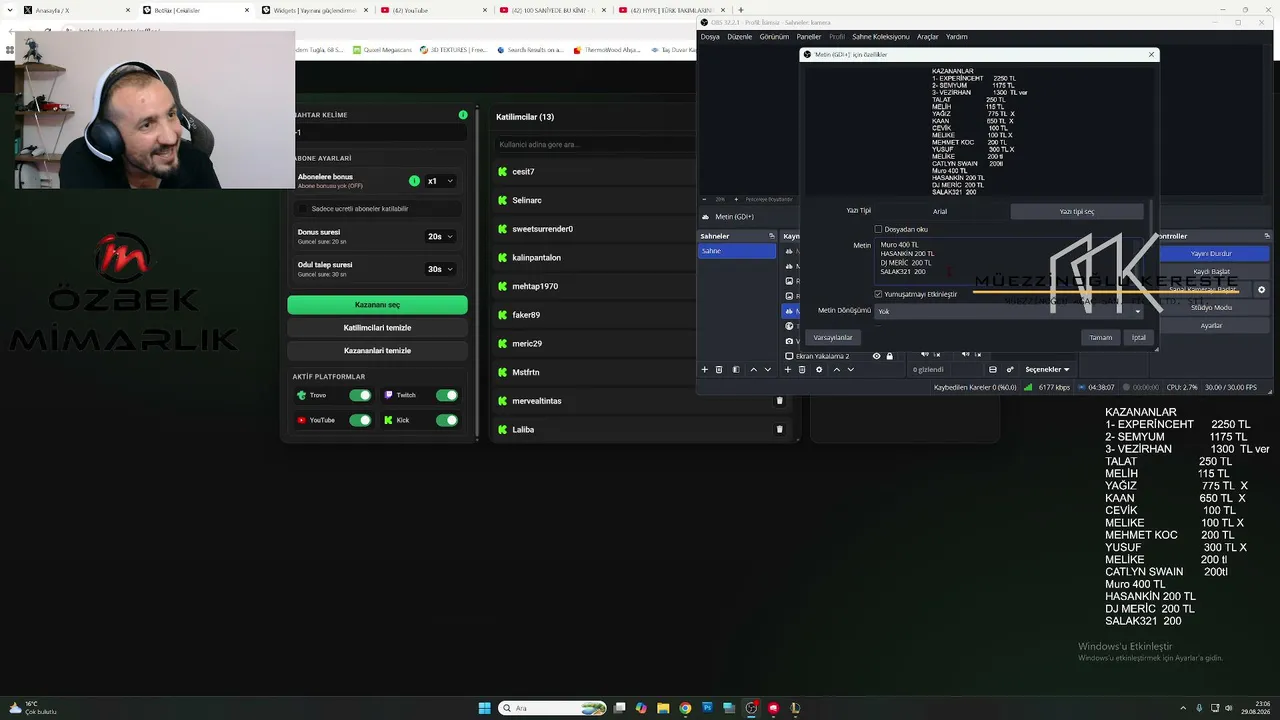The image size is (1280, 720).
Task: Click info icon beside Abonelere bonus
Action: 414,181
